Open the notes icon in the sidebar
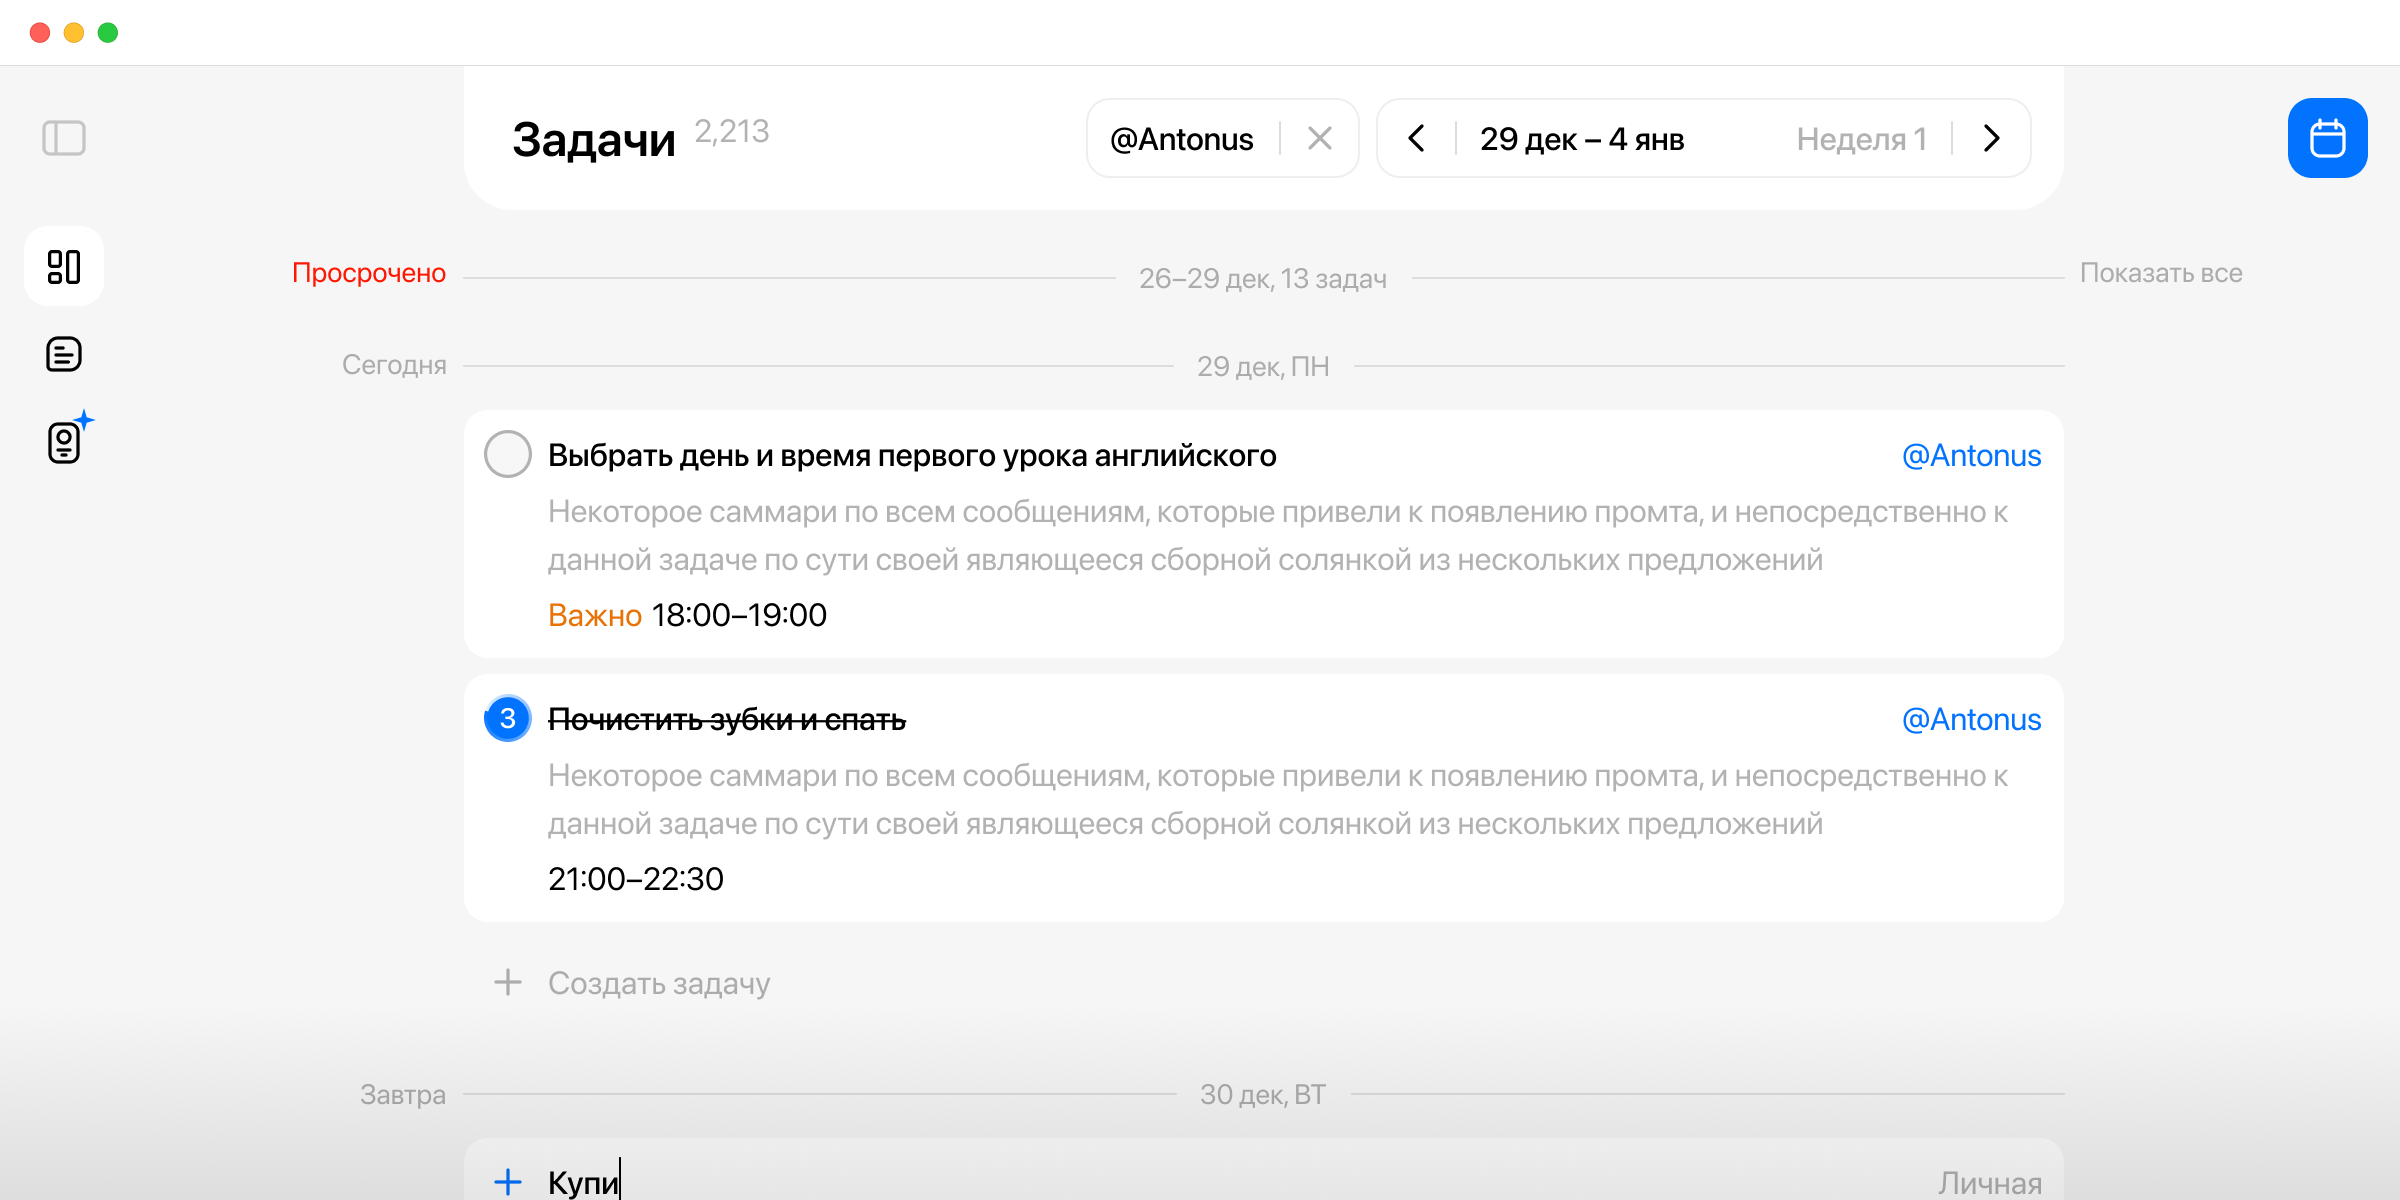 pyautogui.click(x=63, y=354)
